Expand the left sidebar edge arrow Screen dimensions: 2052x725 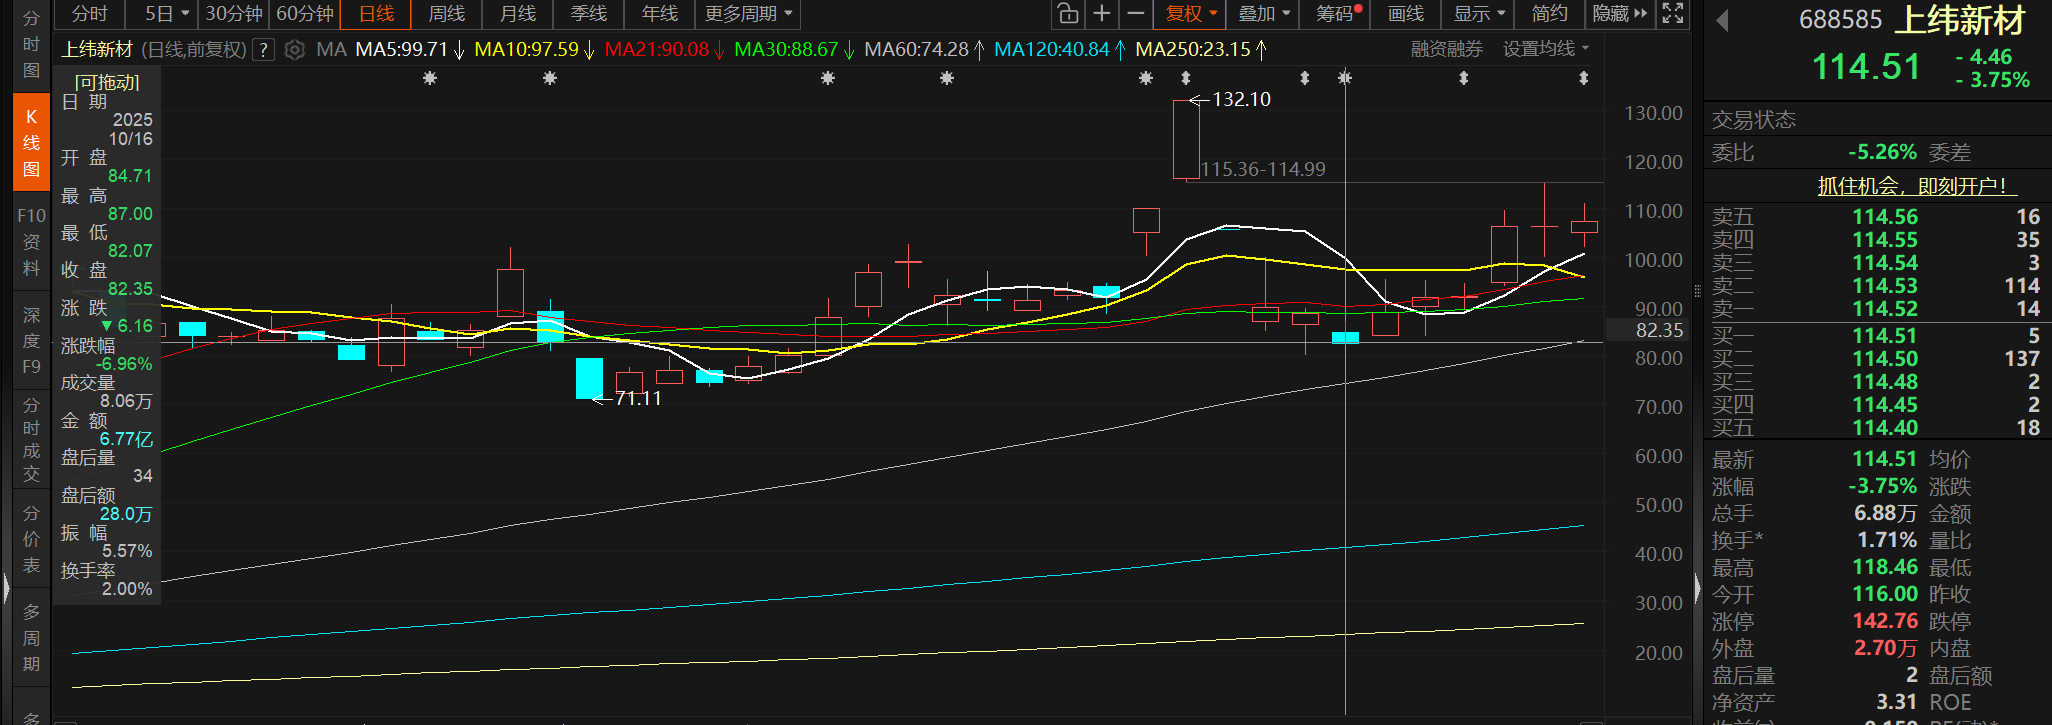[x=6, y=588]
